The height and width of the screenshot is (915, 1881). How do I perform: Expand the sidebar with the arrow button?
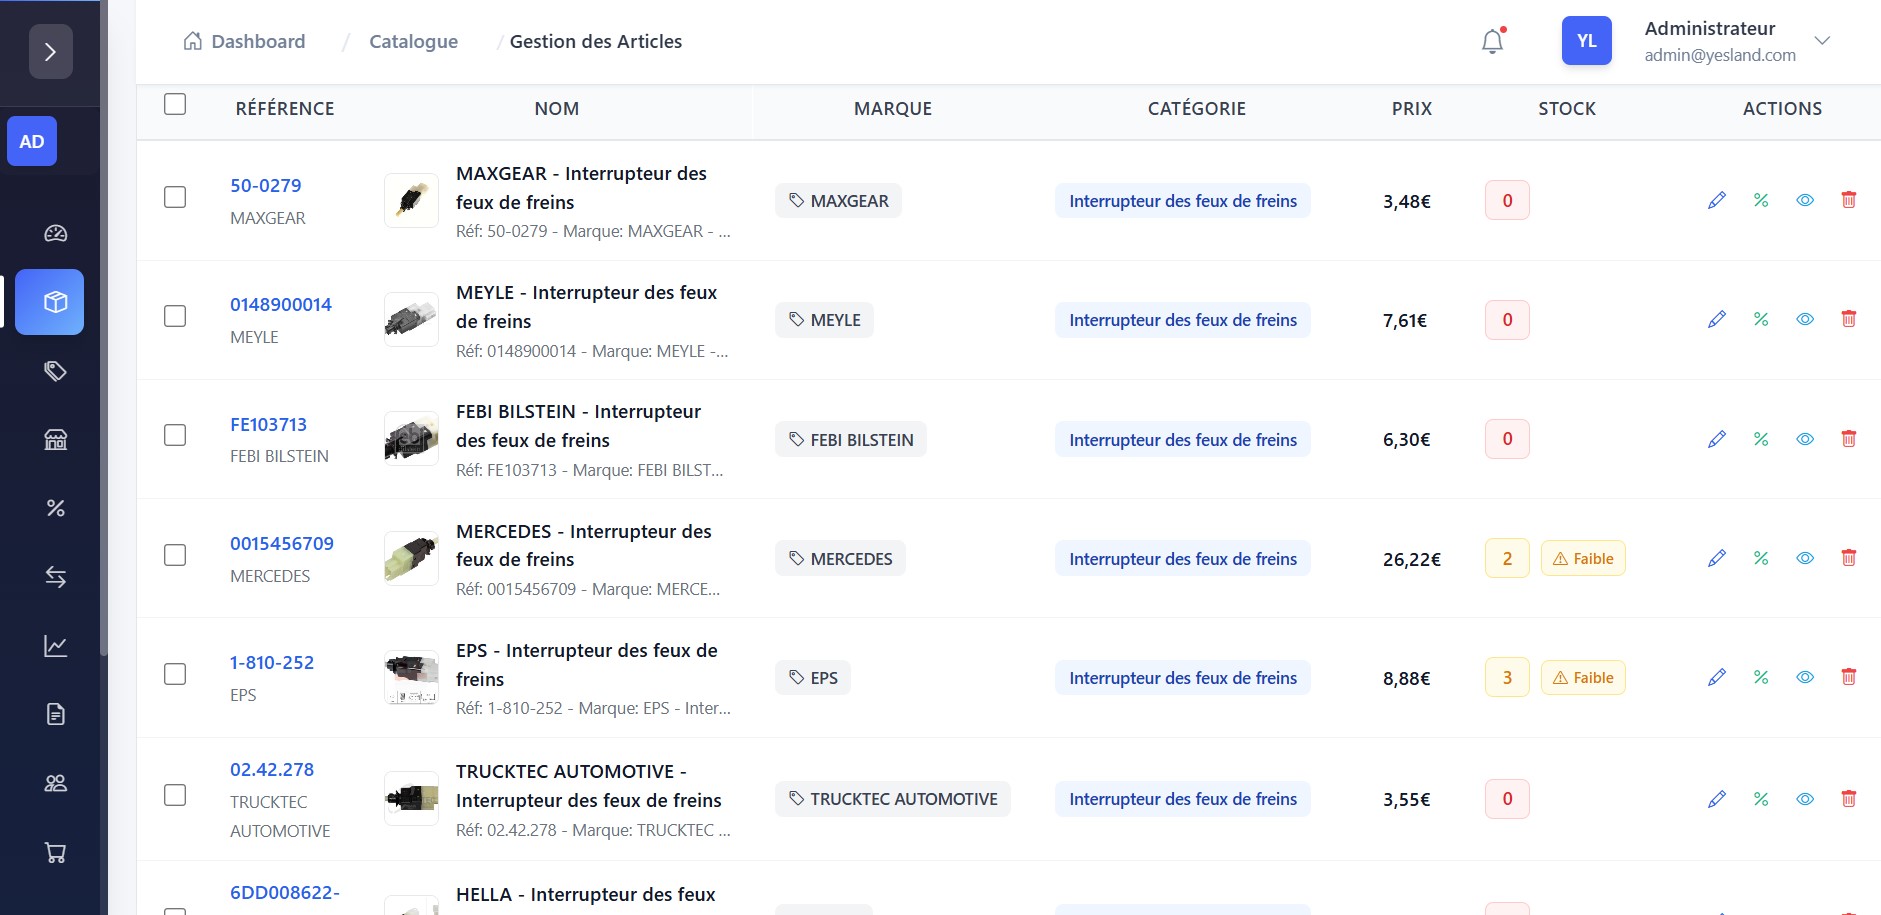click(x=51, y=52)
